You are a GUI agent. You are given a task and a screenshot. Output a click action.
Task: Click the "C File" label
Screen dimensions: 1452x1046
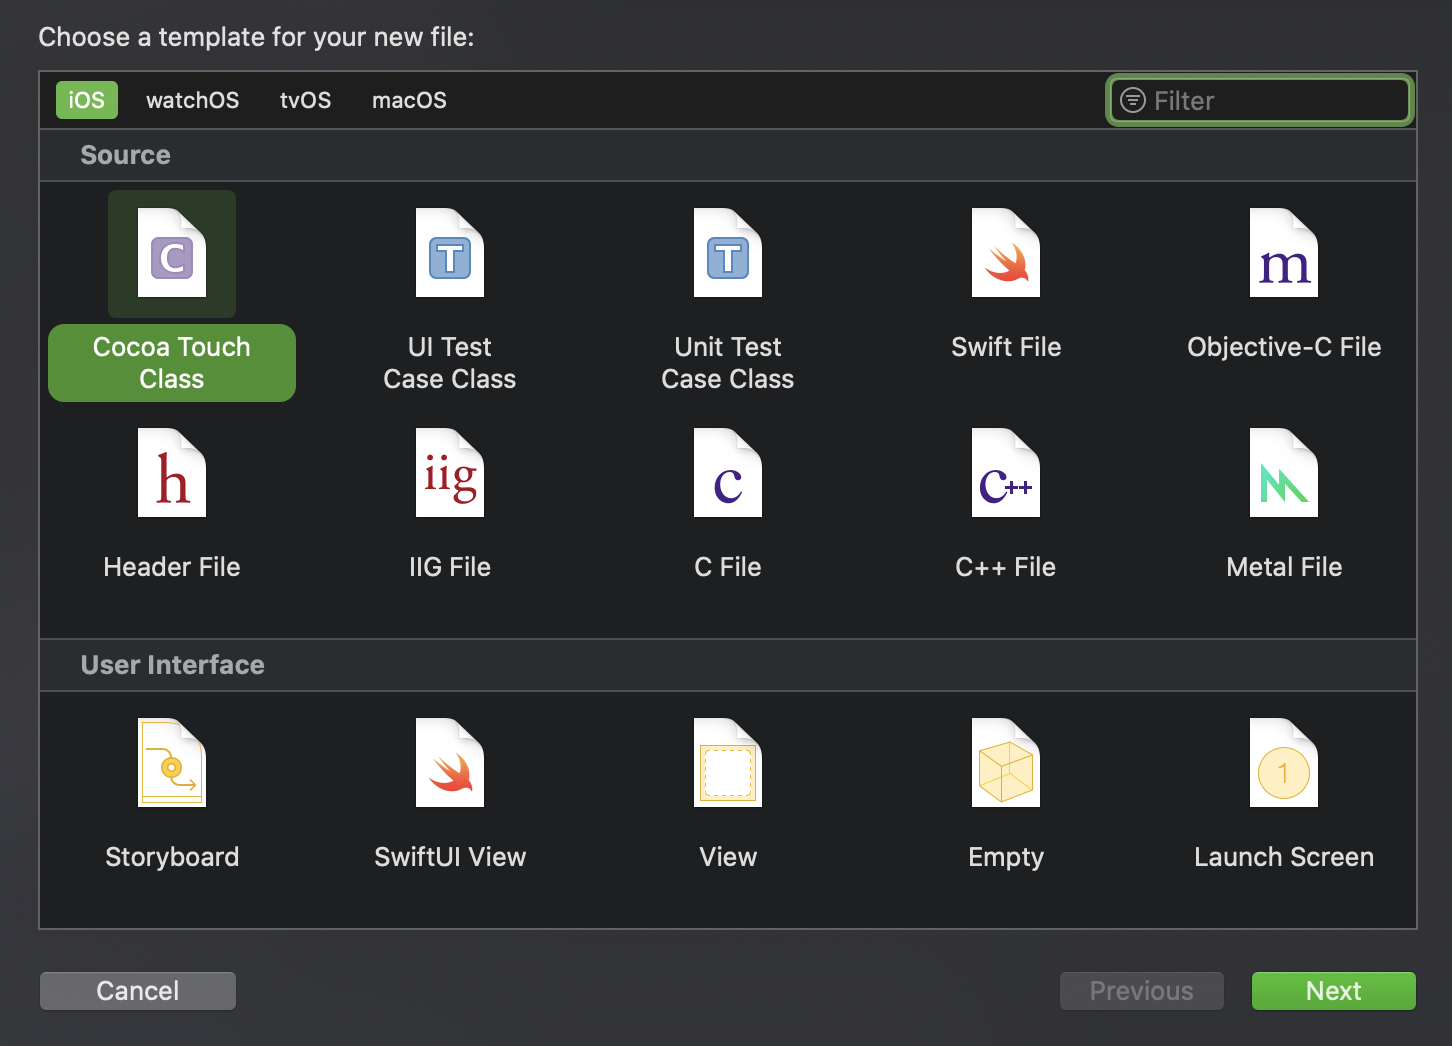728,567
